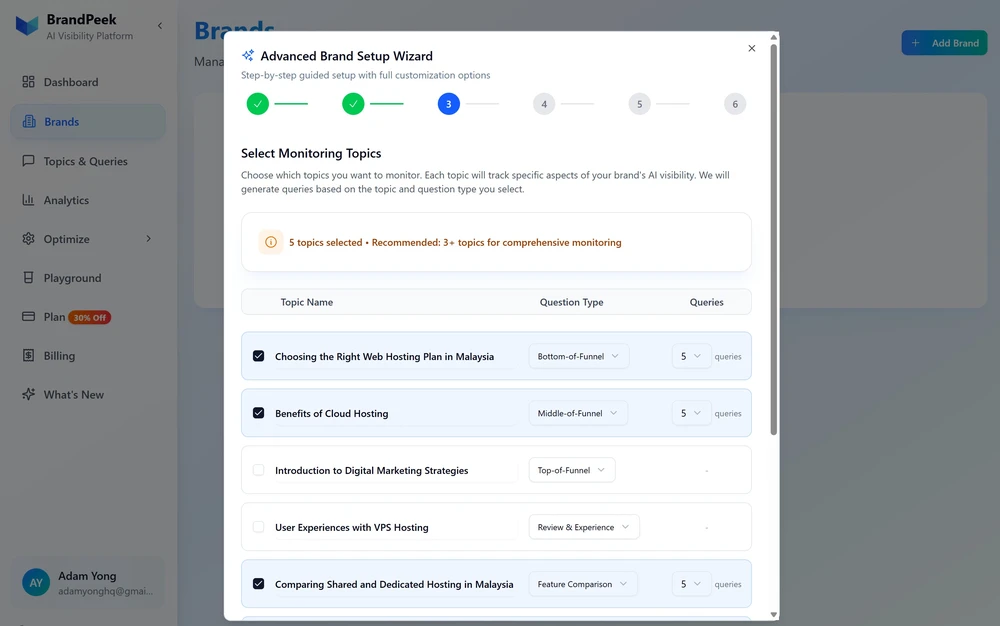Click the 30% Off plan badge
Viewport: 1000px width, 626px height.
pos(90,317)
